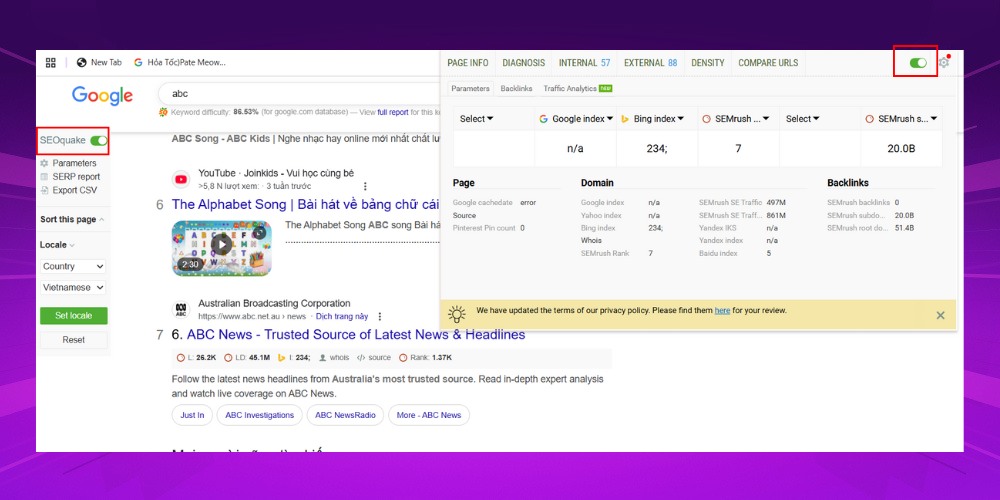Open The Alphabet Song result title

click(305, 204)
